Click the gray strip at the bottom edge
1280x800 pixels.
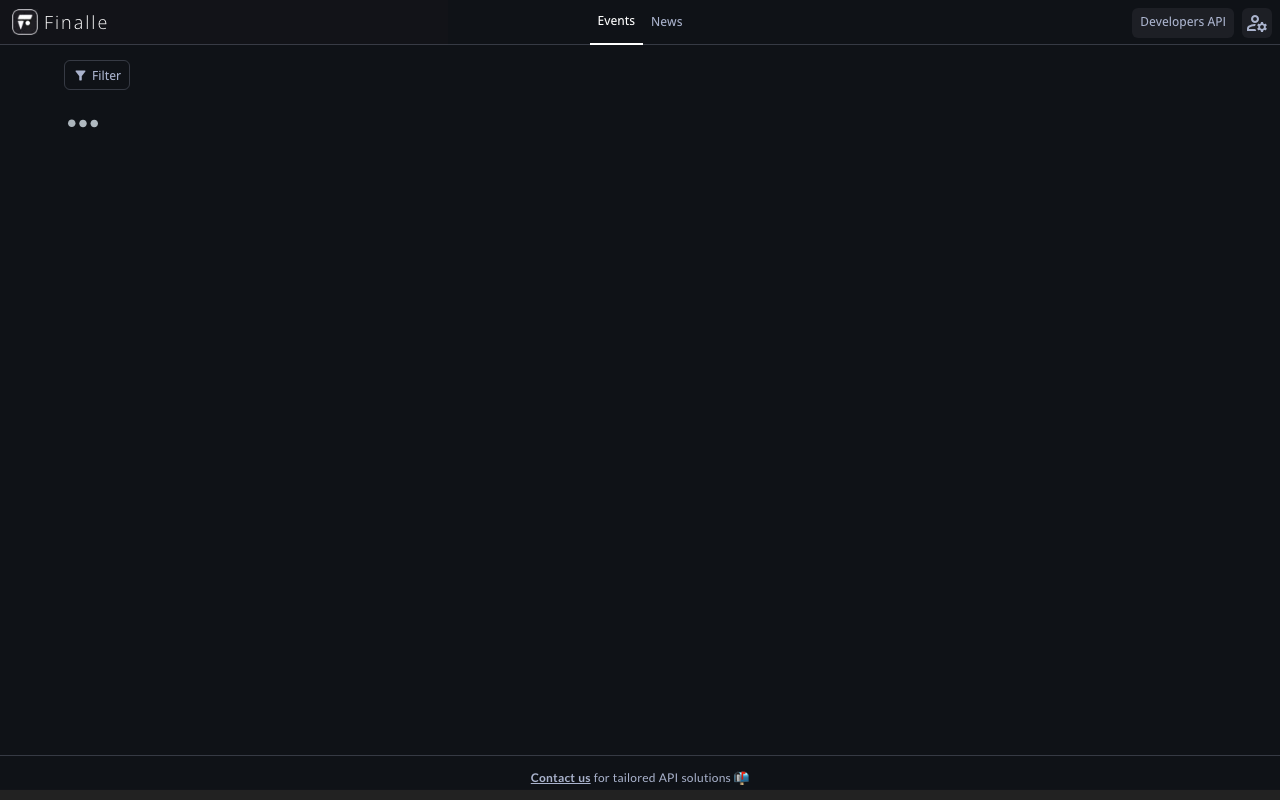(x=640, y=795)
